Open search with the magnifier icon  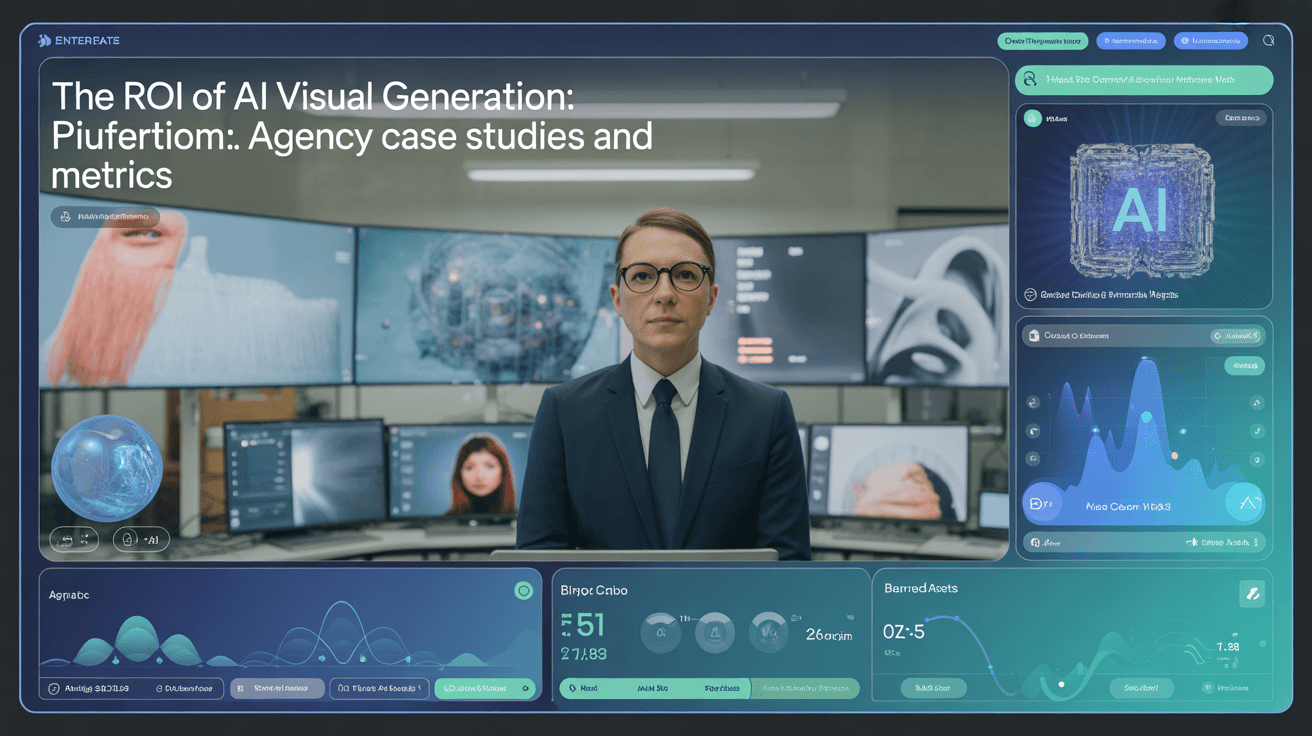[1268, 40]
